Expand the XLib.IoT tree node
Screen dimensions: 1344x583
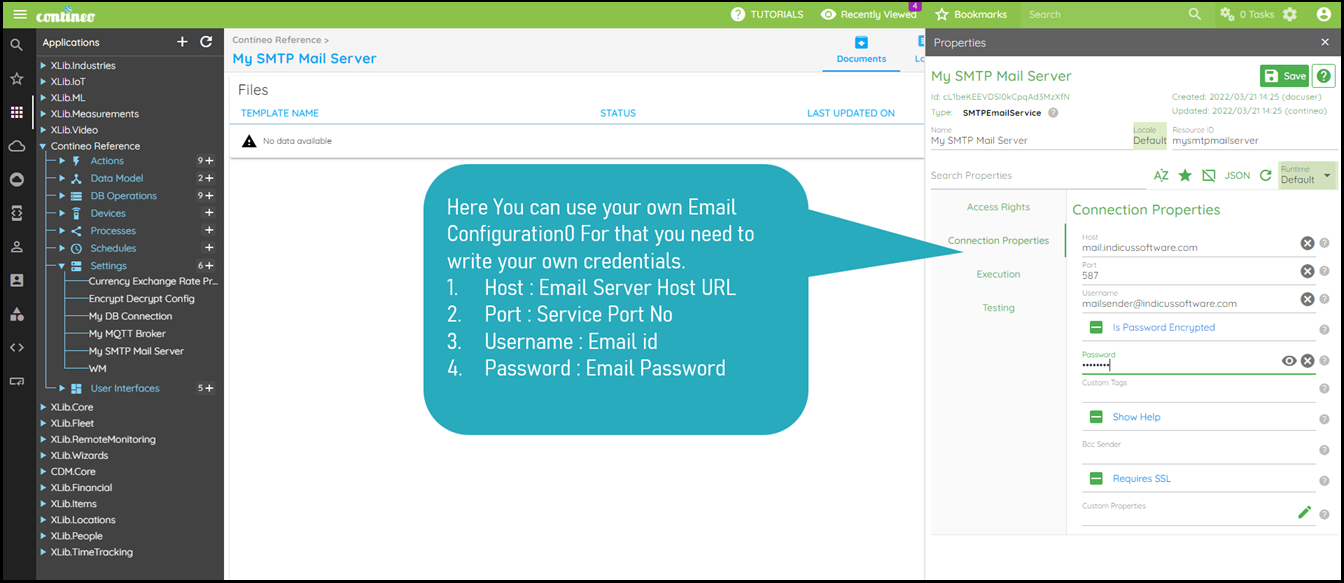pyautogui.click(x=43, y=82)
